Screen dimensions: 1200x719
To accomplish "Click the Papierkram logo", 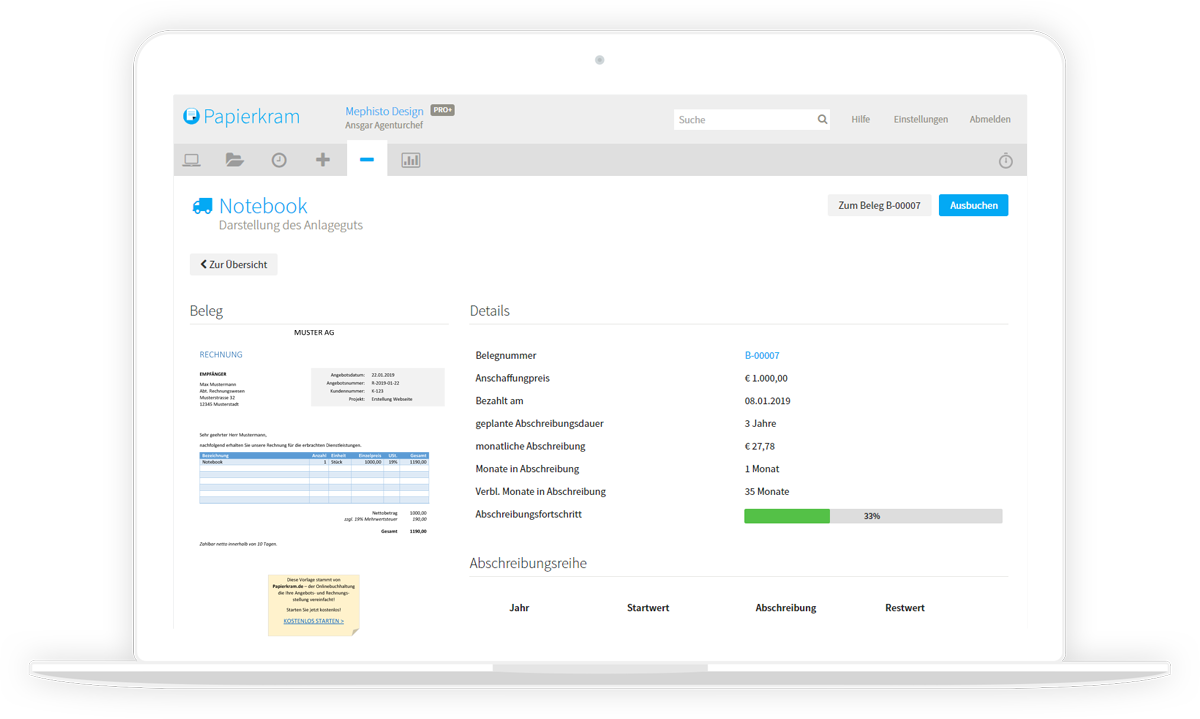I will point(241,116).
